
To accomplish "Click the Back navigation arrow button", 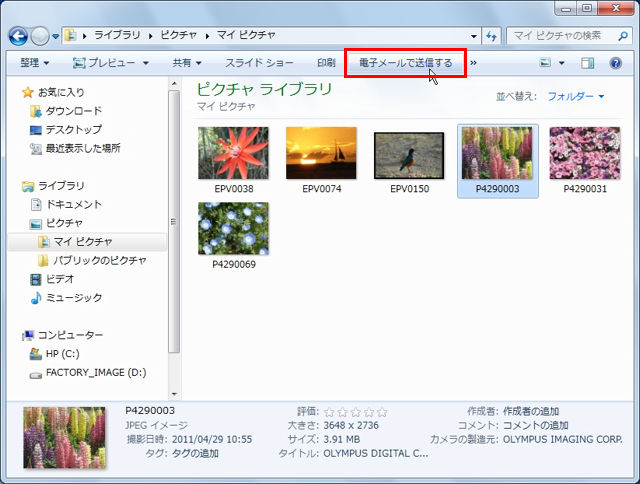I will (x=18, y=36).
